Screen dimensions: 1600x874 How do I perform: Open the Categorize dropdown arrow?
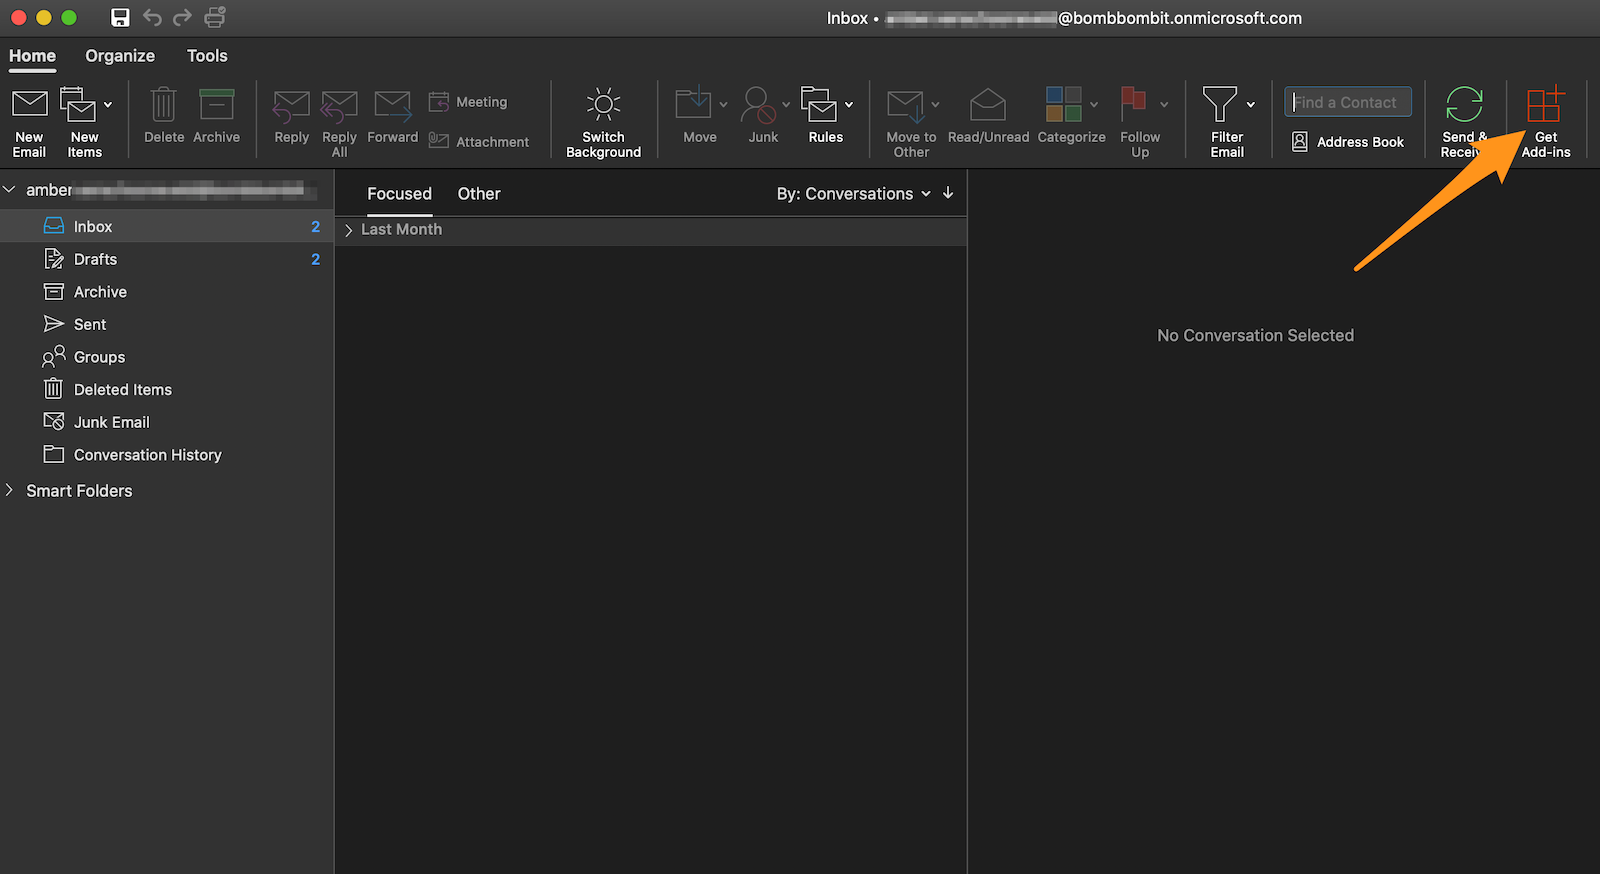pyautogui.click(x=1094, y=104)
